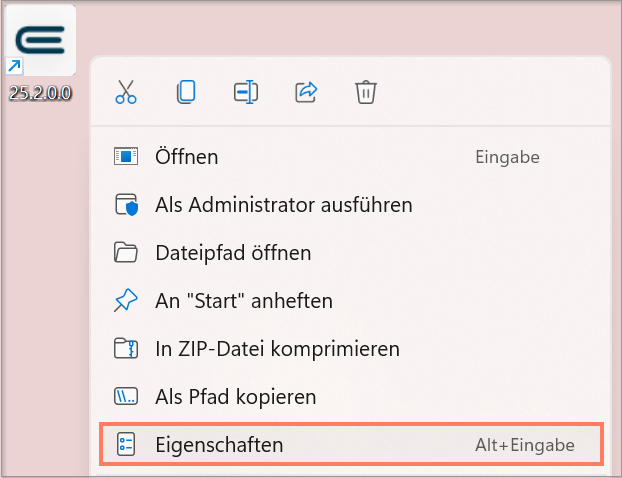Choose Dateipfad öffnen
This screenshot has height=478, width=622.
click(x=351, y=253)
